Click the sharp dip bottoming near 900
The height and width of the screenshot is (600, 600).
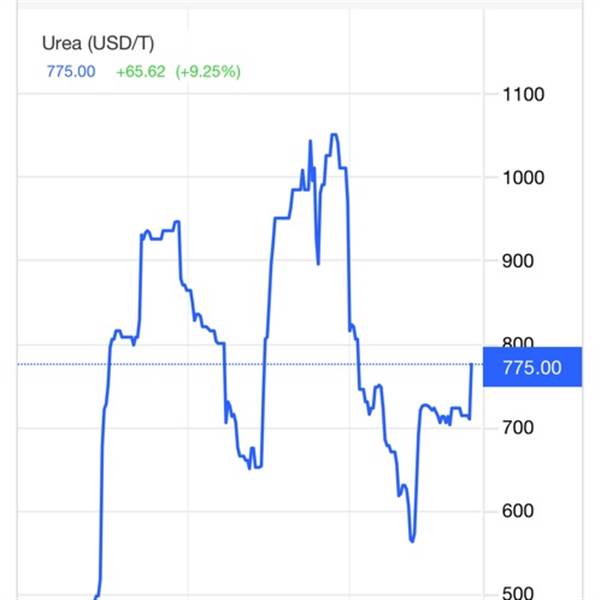pos(318,263)
